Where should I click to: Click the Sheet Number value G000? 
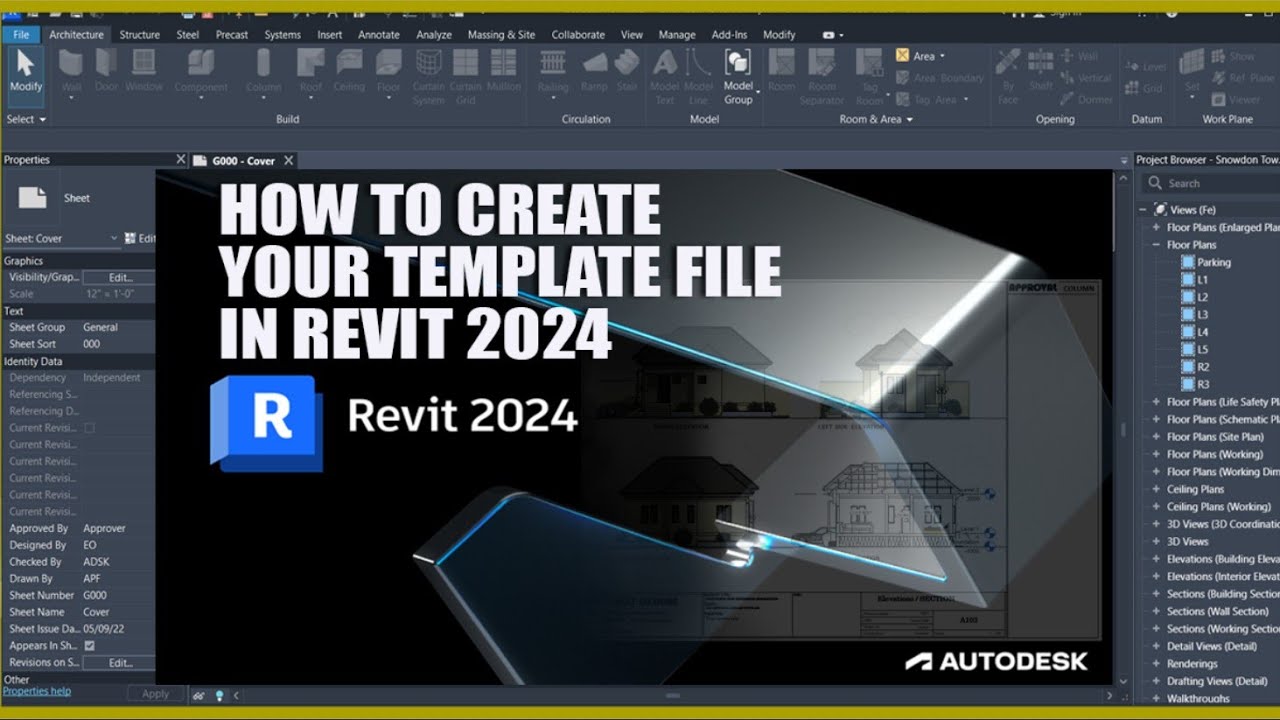click(95, 595)
